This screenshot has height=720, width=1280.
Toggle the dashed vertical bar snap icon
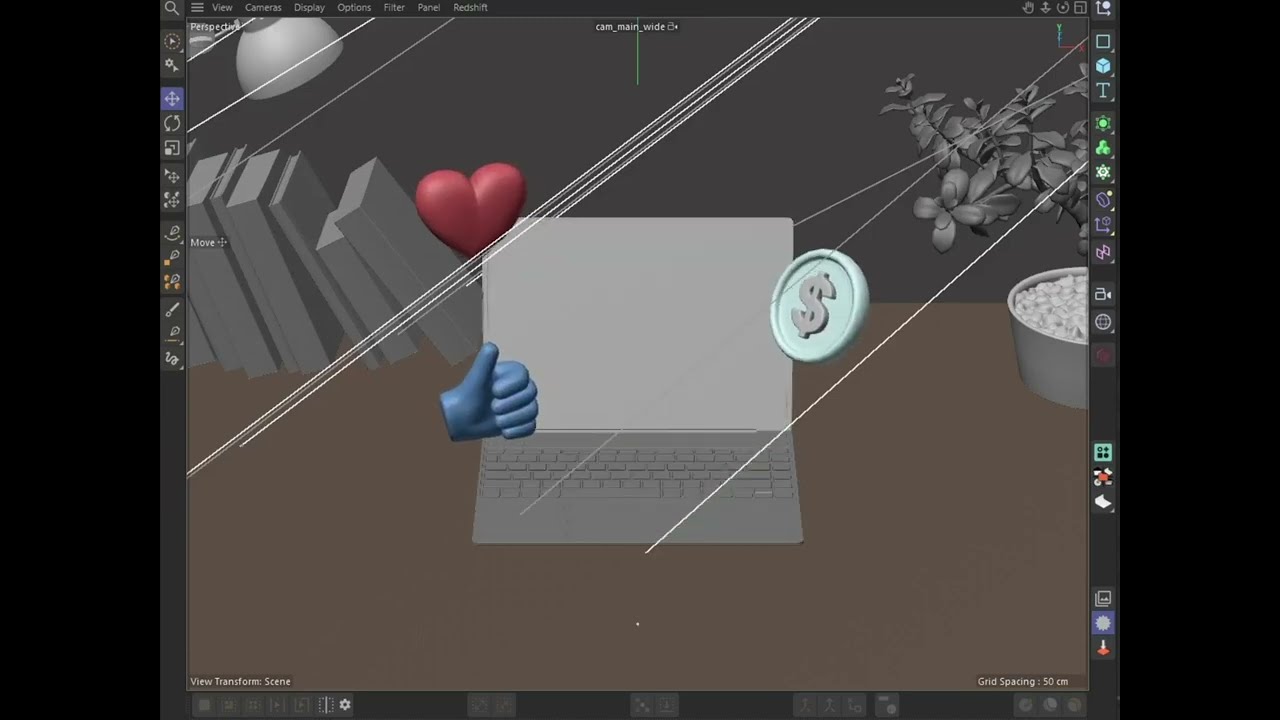point(326,705)
